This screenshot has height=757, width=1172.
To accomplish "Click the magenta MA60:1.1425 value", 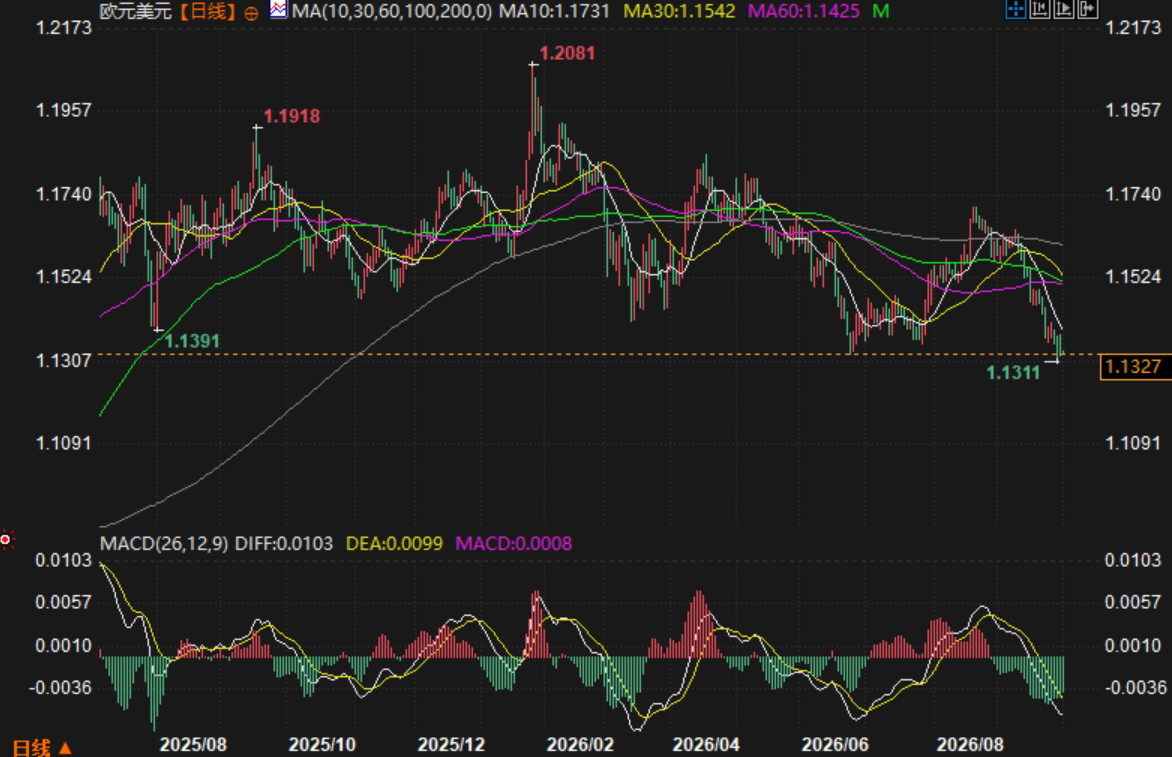I will point(803,11).
